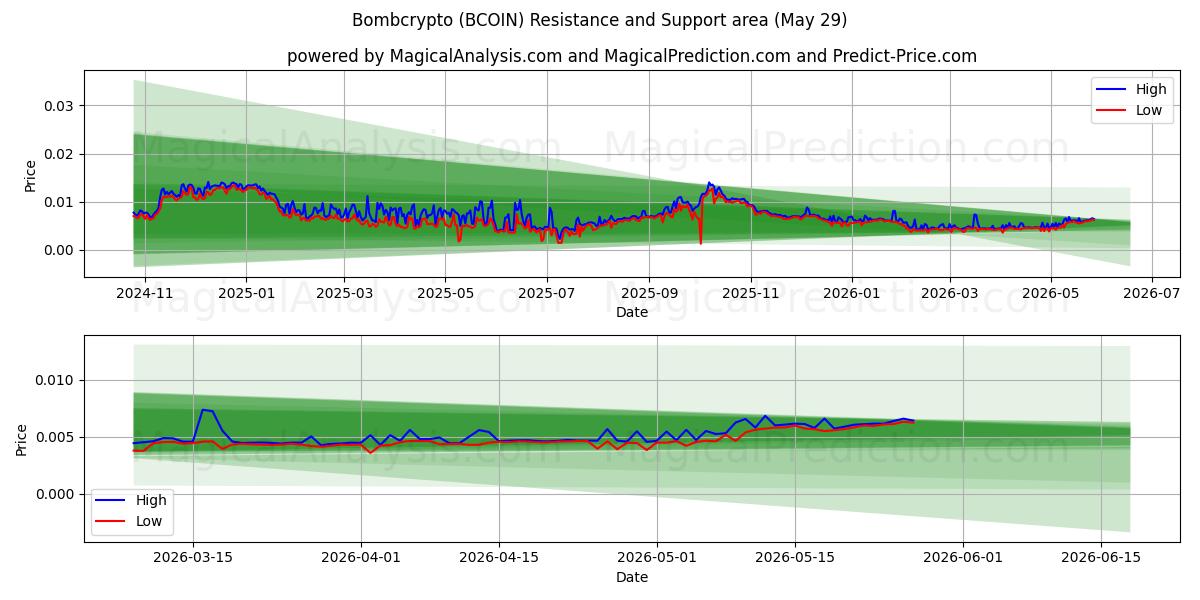Click the '2025-03' x-axis label
Viewport: 1200px width, 600px height.
coord(343,294)
